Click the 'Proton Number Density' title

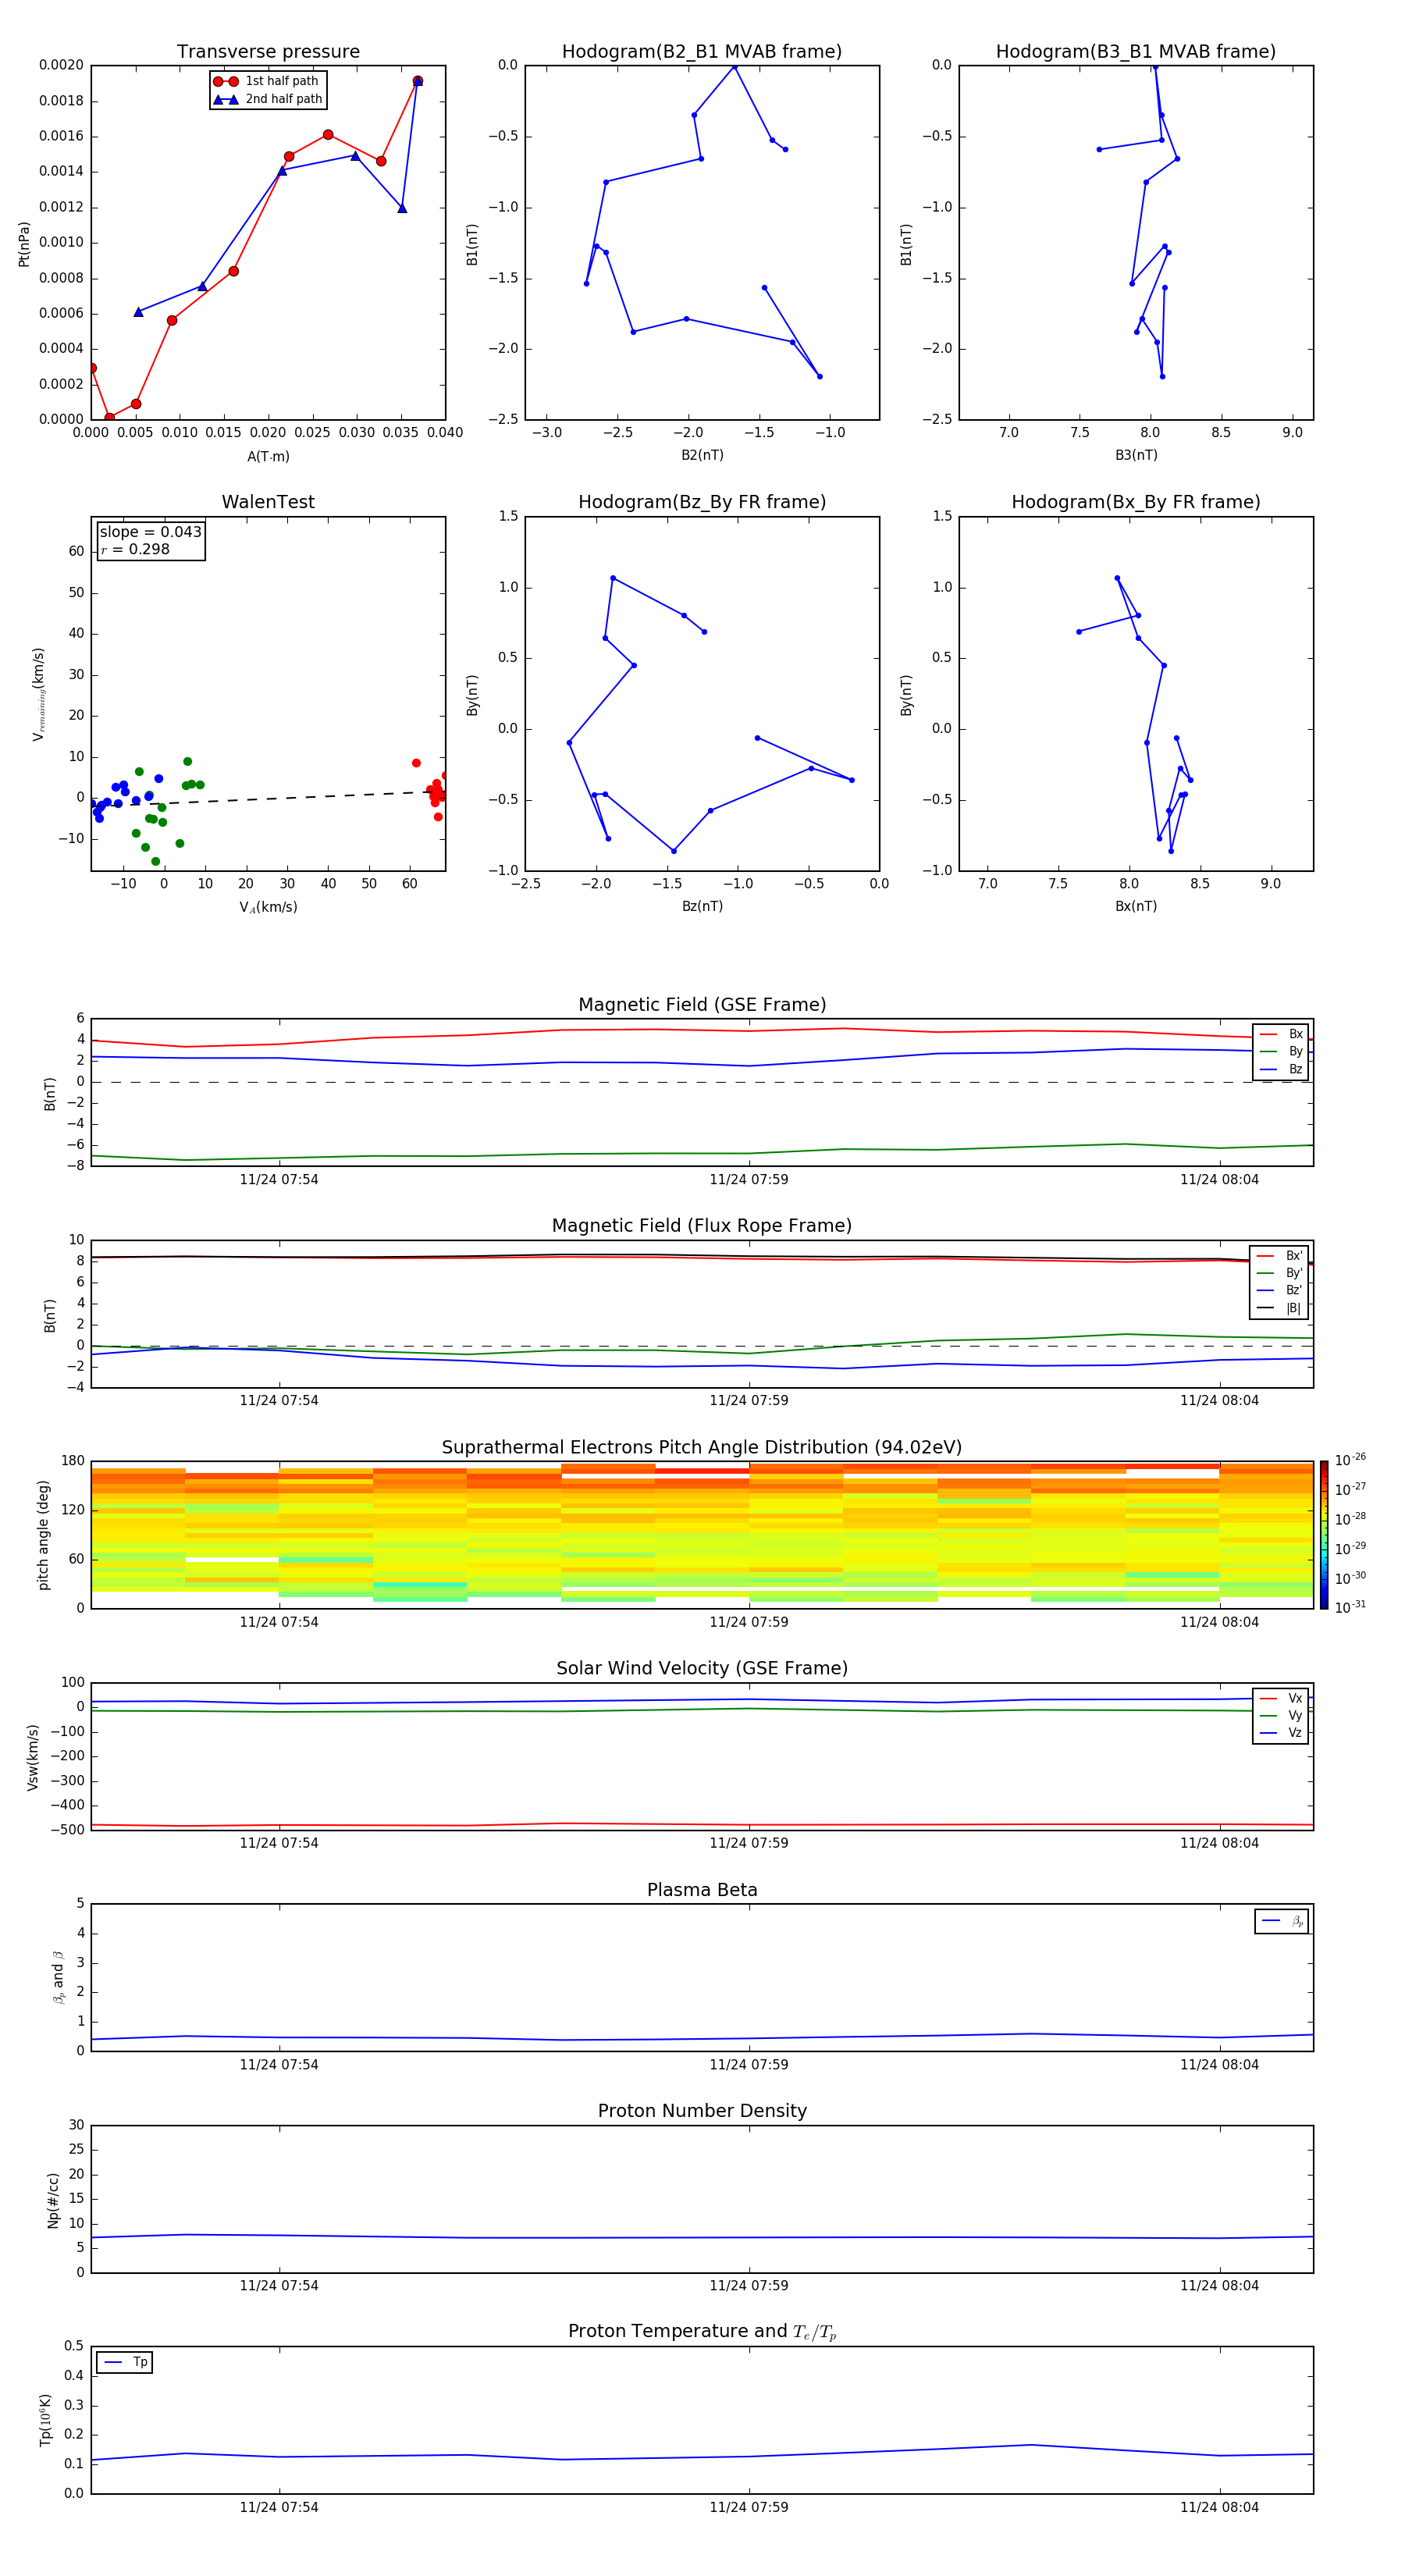pos(702,2111)
